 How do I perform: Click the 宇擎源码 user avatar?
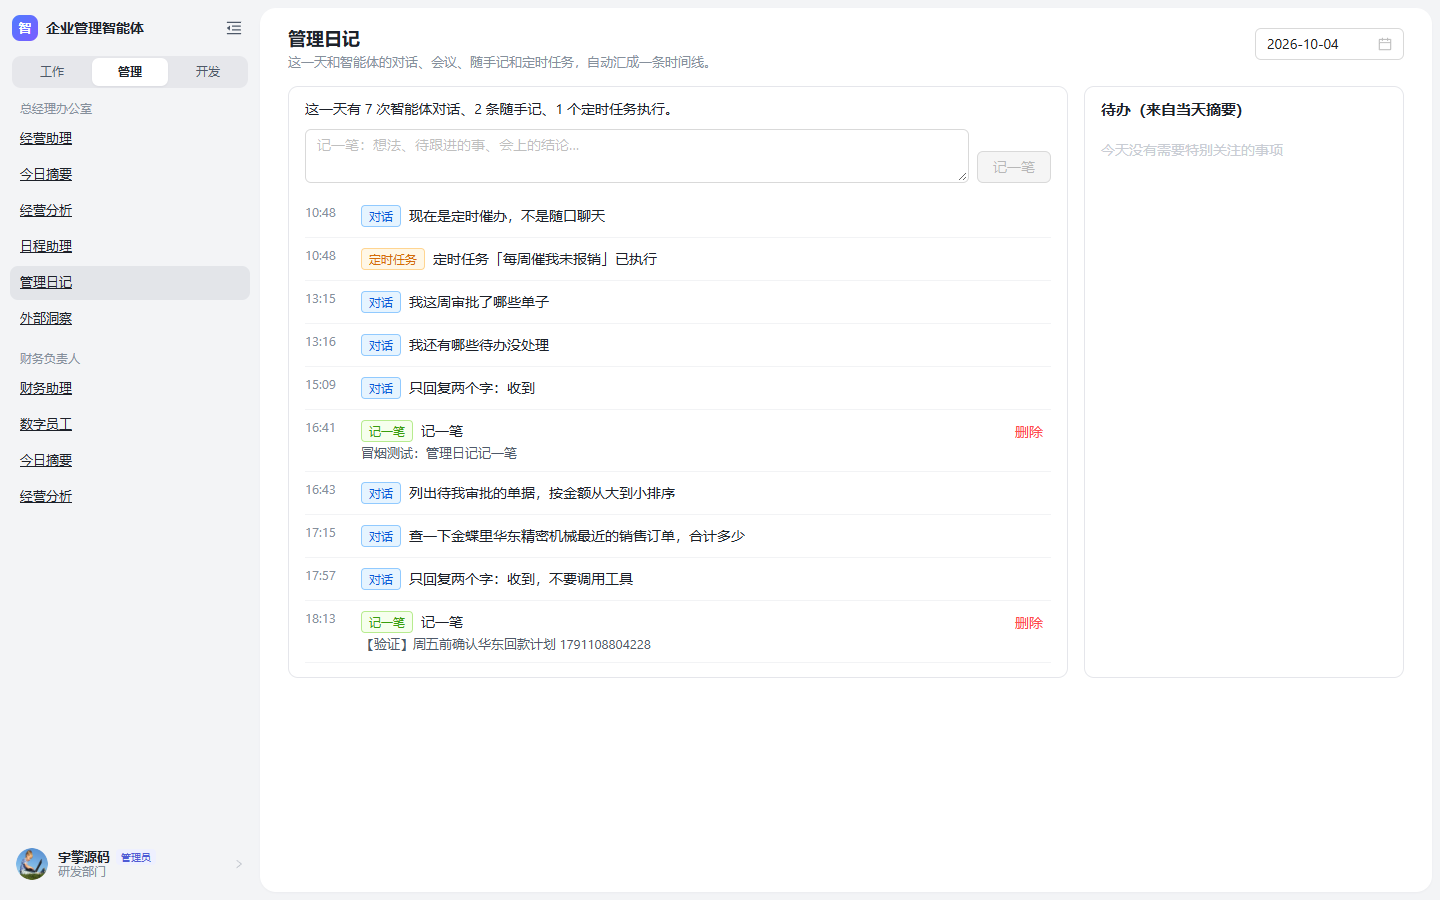click(32, 864)
